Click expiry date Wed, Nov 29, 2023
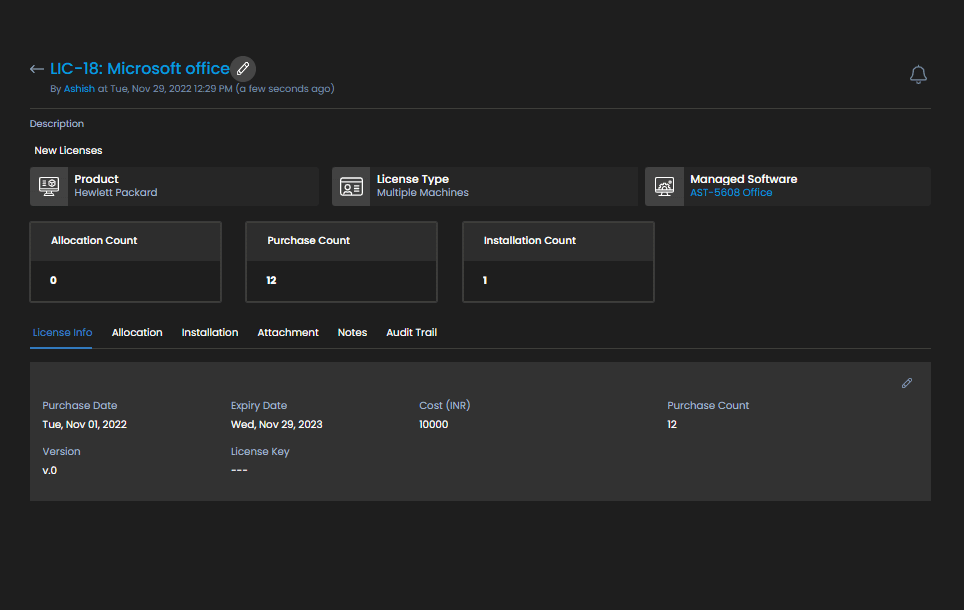Image resolution: width=964 pixels, height=610 pixels. [277, 424]
